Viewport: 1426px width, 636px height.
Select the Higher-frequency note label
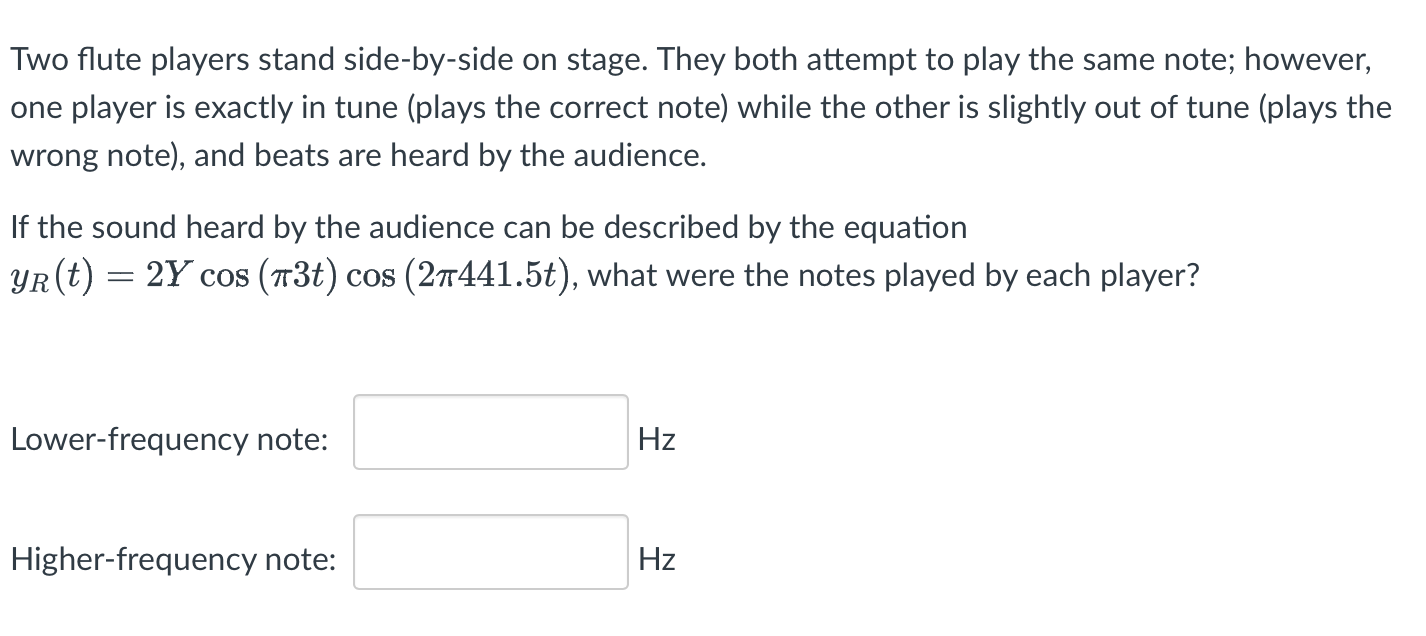[x=173, y=559]
